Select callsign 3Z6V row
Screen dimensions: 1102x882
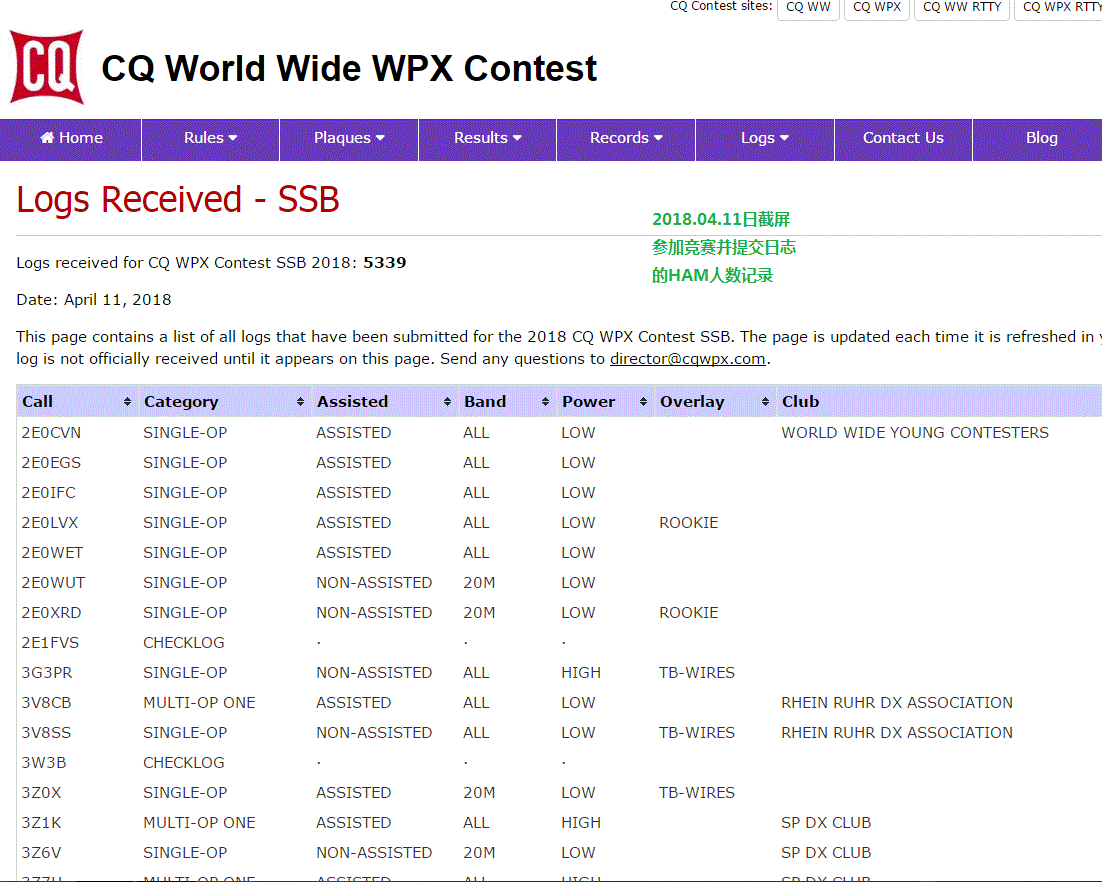click(x=41, y=852)
